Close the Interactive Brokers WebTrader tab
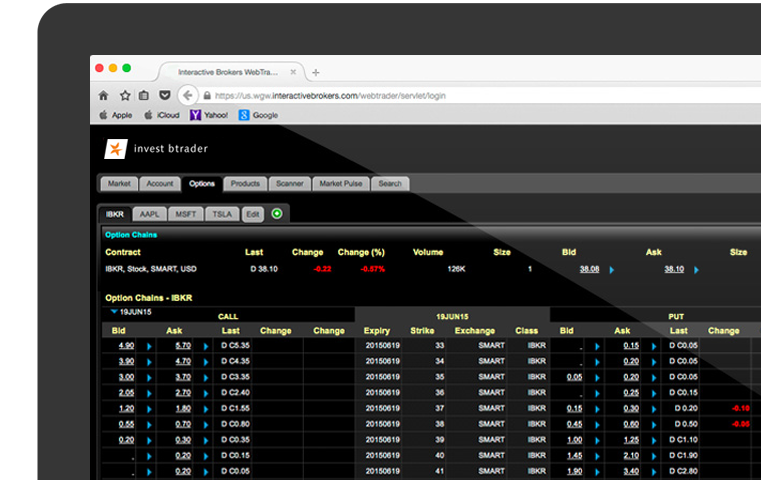Screen dimensions: 761x480 [x=293, y=72]
